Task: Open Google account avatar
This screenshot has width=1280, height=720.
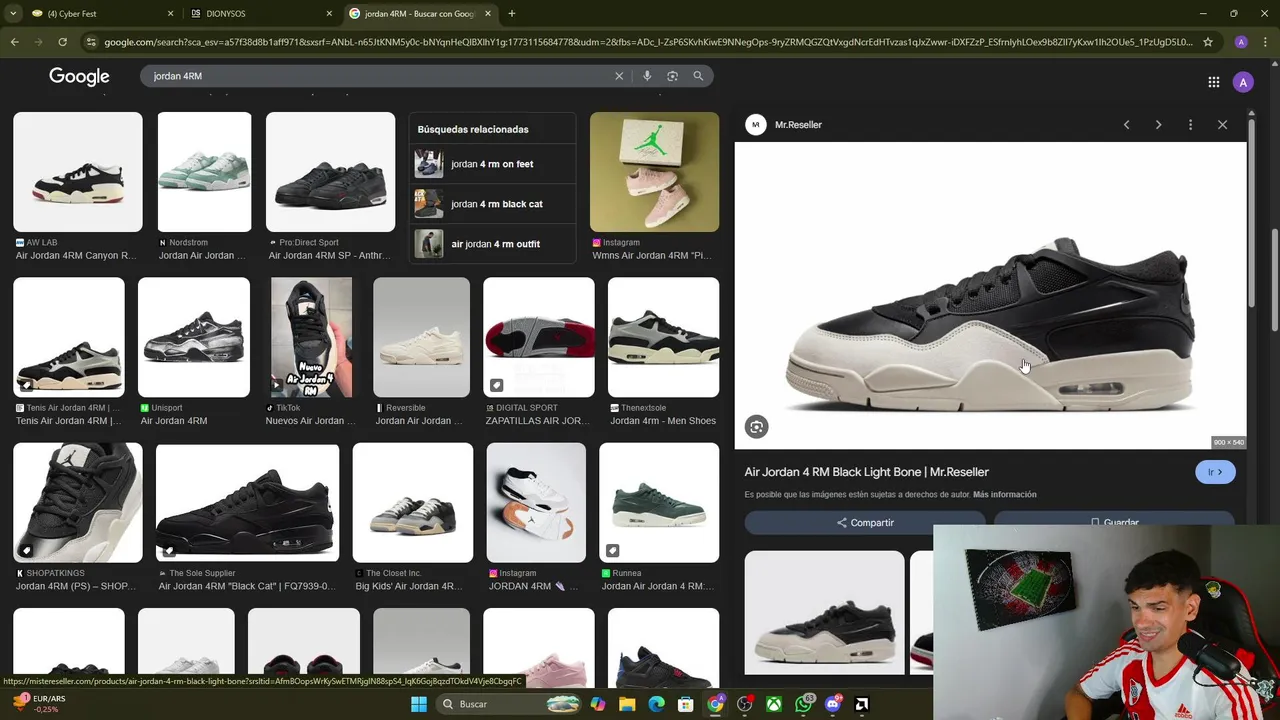Action: [x=1243, y=83]
